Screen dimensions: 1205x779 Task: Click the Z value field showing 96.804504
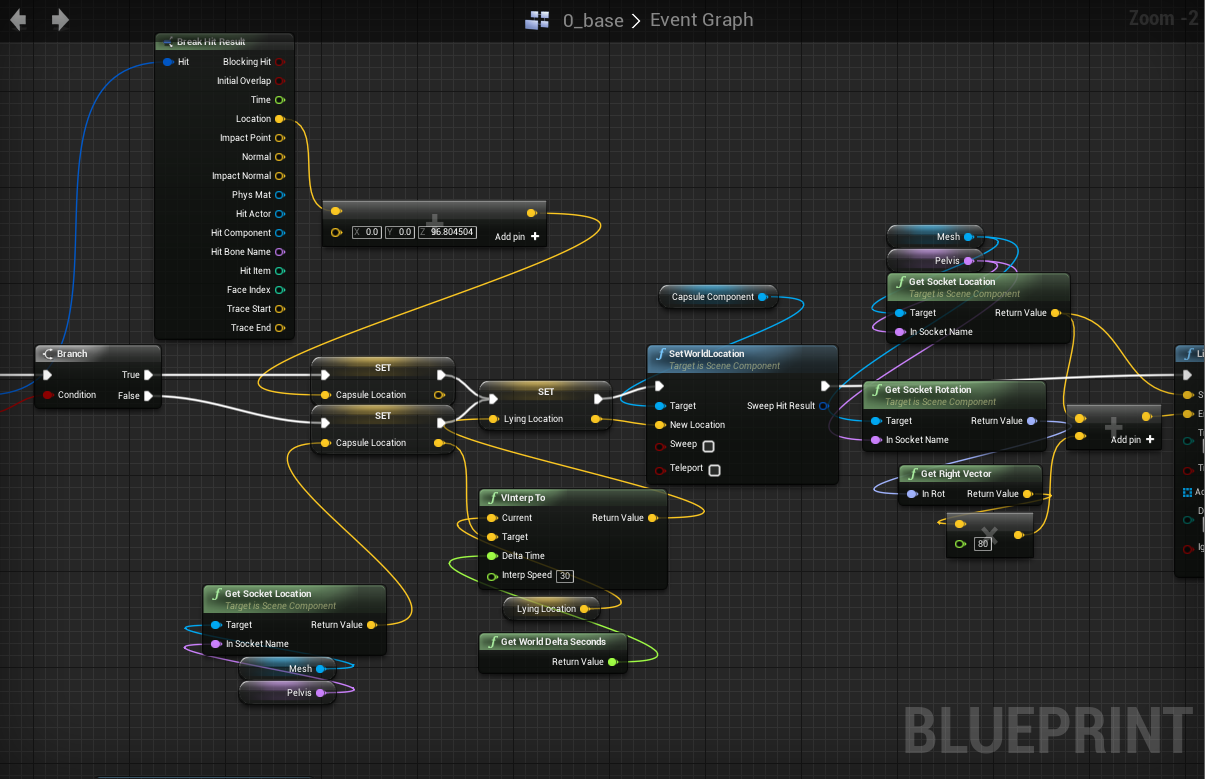447,231
